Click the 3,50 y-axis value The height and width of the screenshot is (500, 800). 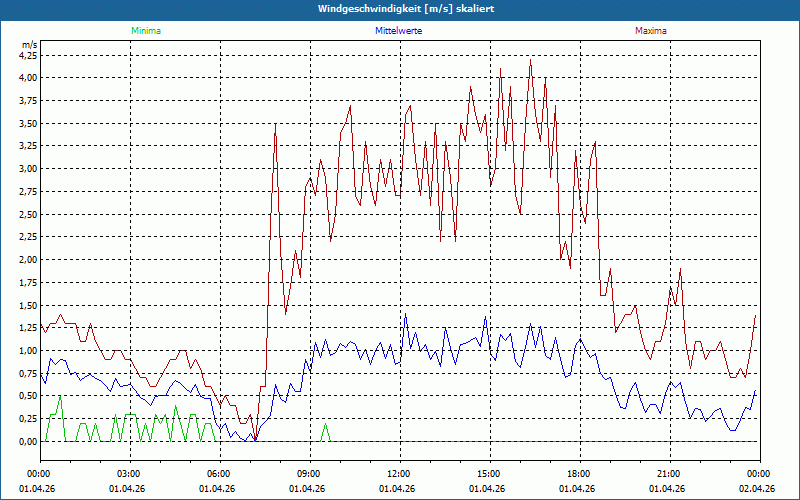tap(29, 123)
